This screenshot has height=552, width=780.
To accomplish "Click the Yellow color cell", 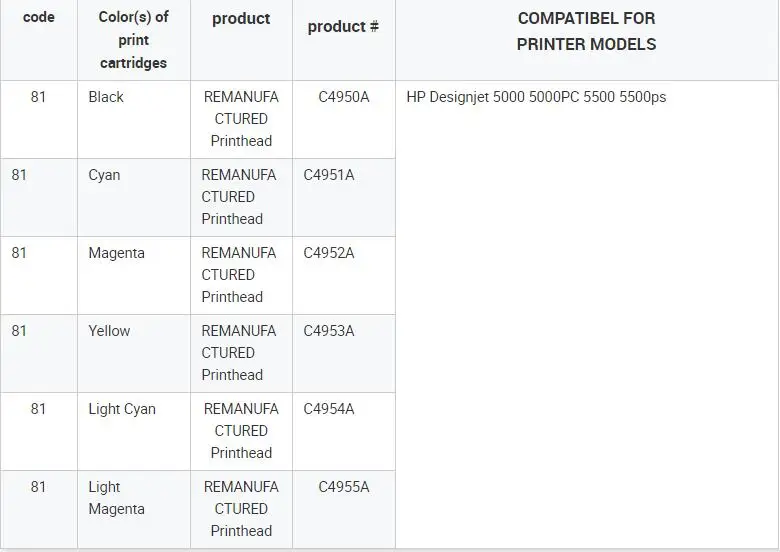I will (109, 331).
